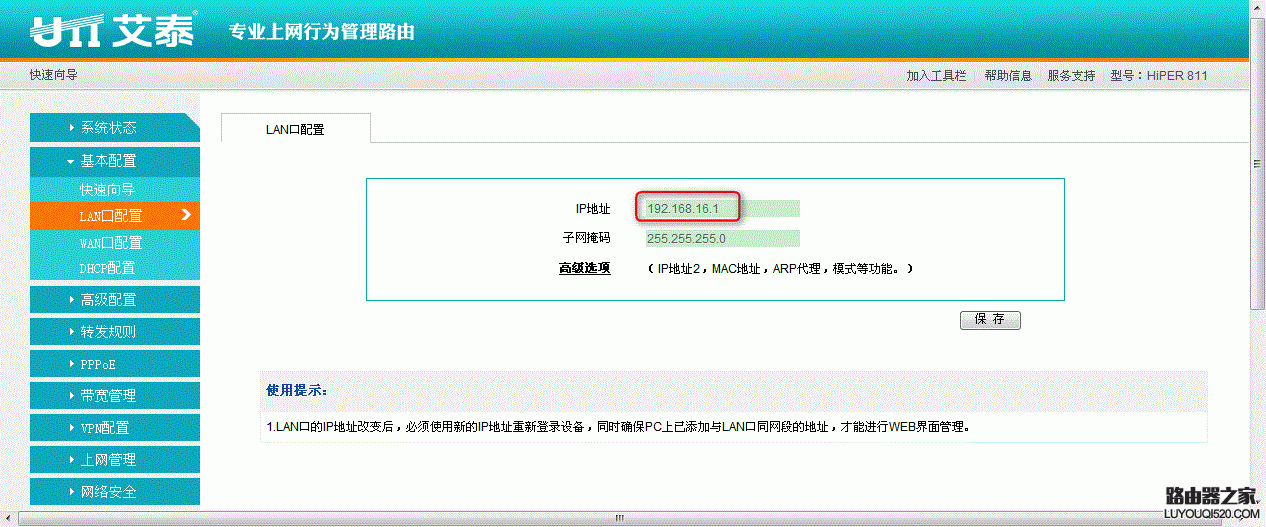Click the 使用提示 heading text
The height and width of the screenshot is (527, 1266).
click(297, 390)
